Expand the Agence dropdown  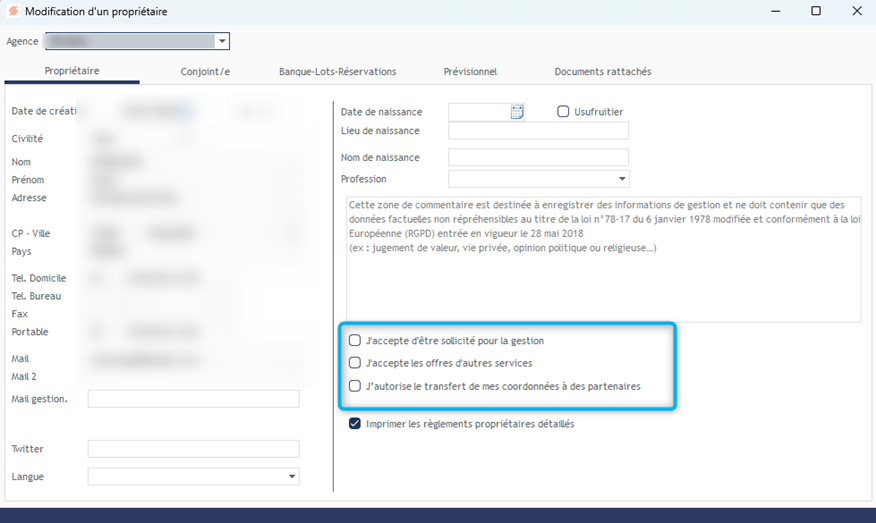tap(222, 42)
